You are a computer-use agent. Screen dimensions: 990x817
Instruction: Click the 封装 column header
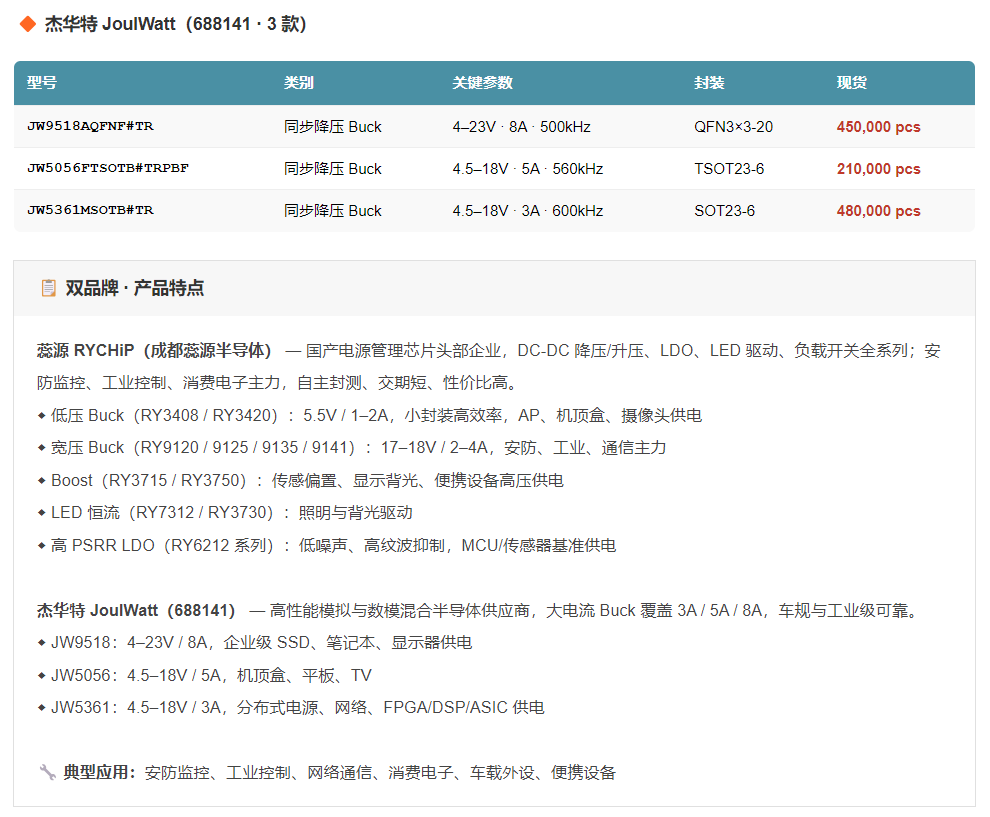pos(709,83)
